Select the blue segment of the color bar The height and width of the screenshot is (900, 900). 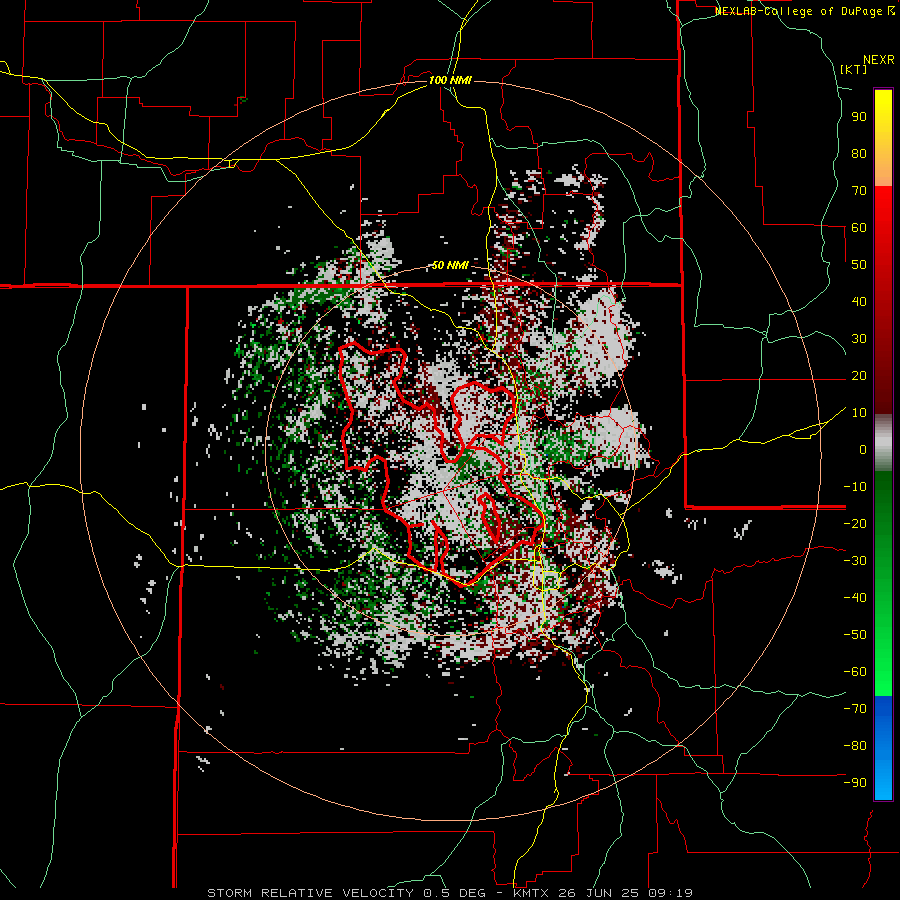tap(883, 748)
